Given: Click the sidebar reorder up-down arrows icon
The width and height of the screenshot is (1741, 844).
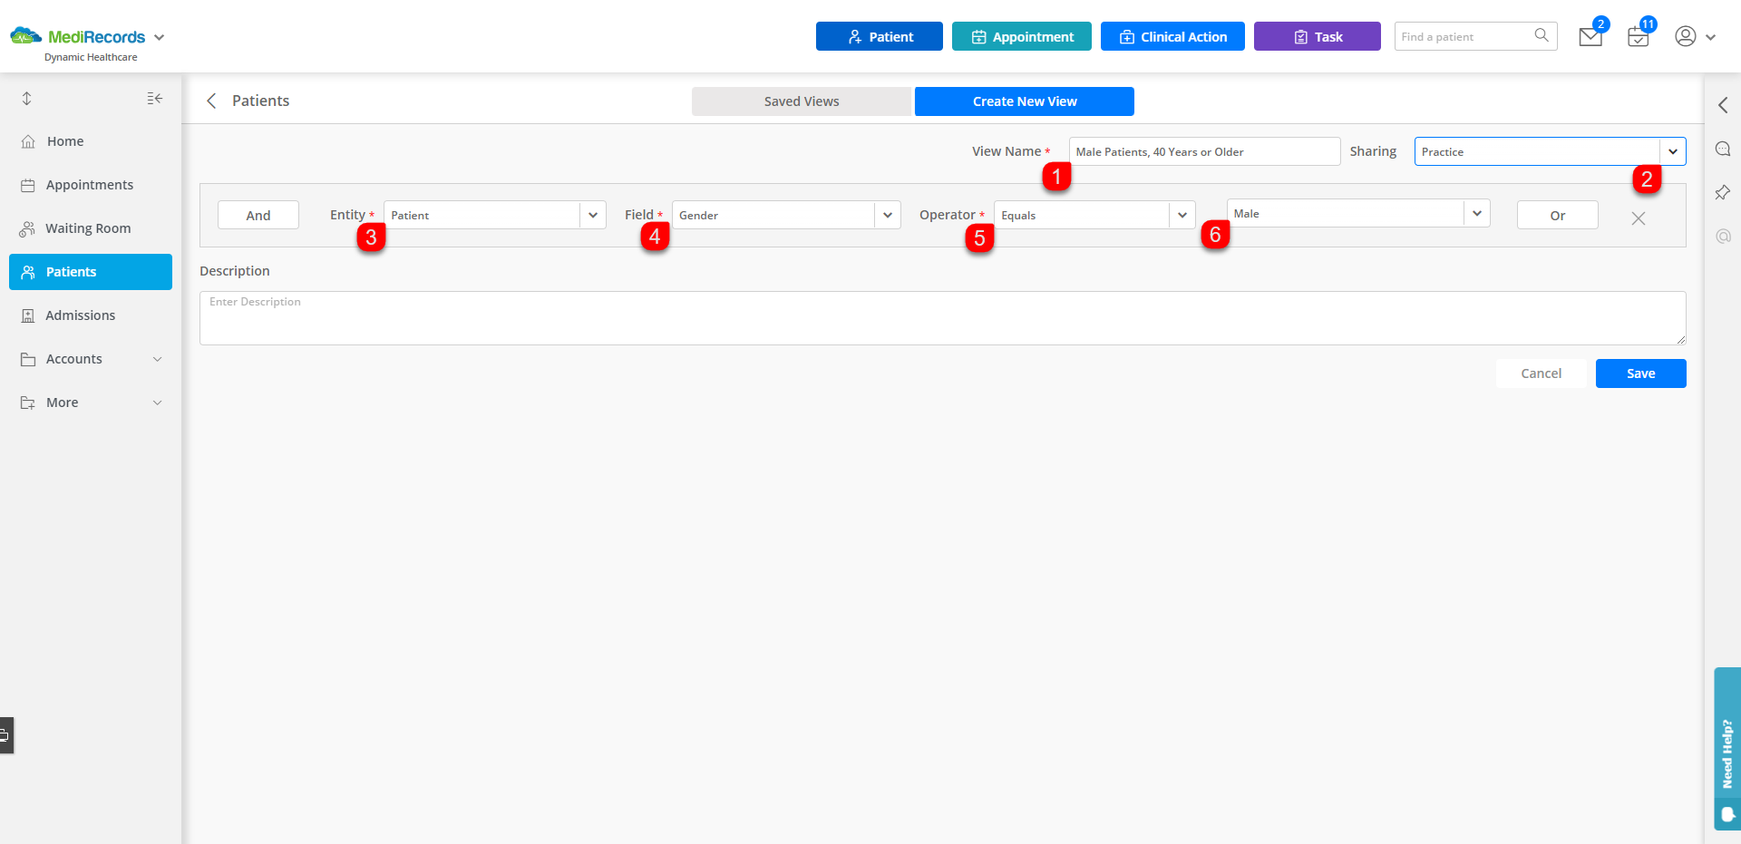Looking at the screenshot, I should coord(27,98).
